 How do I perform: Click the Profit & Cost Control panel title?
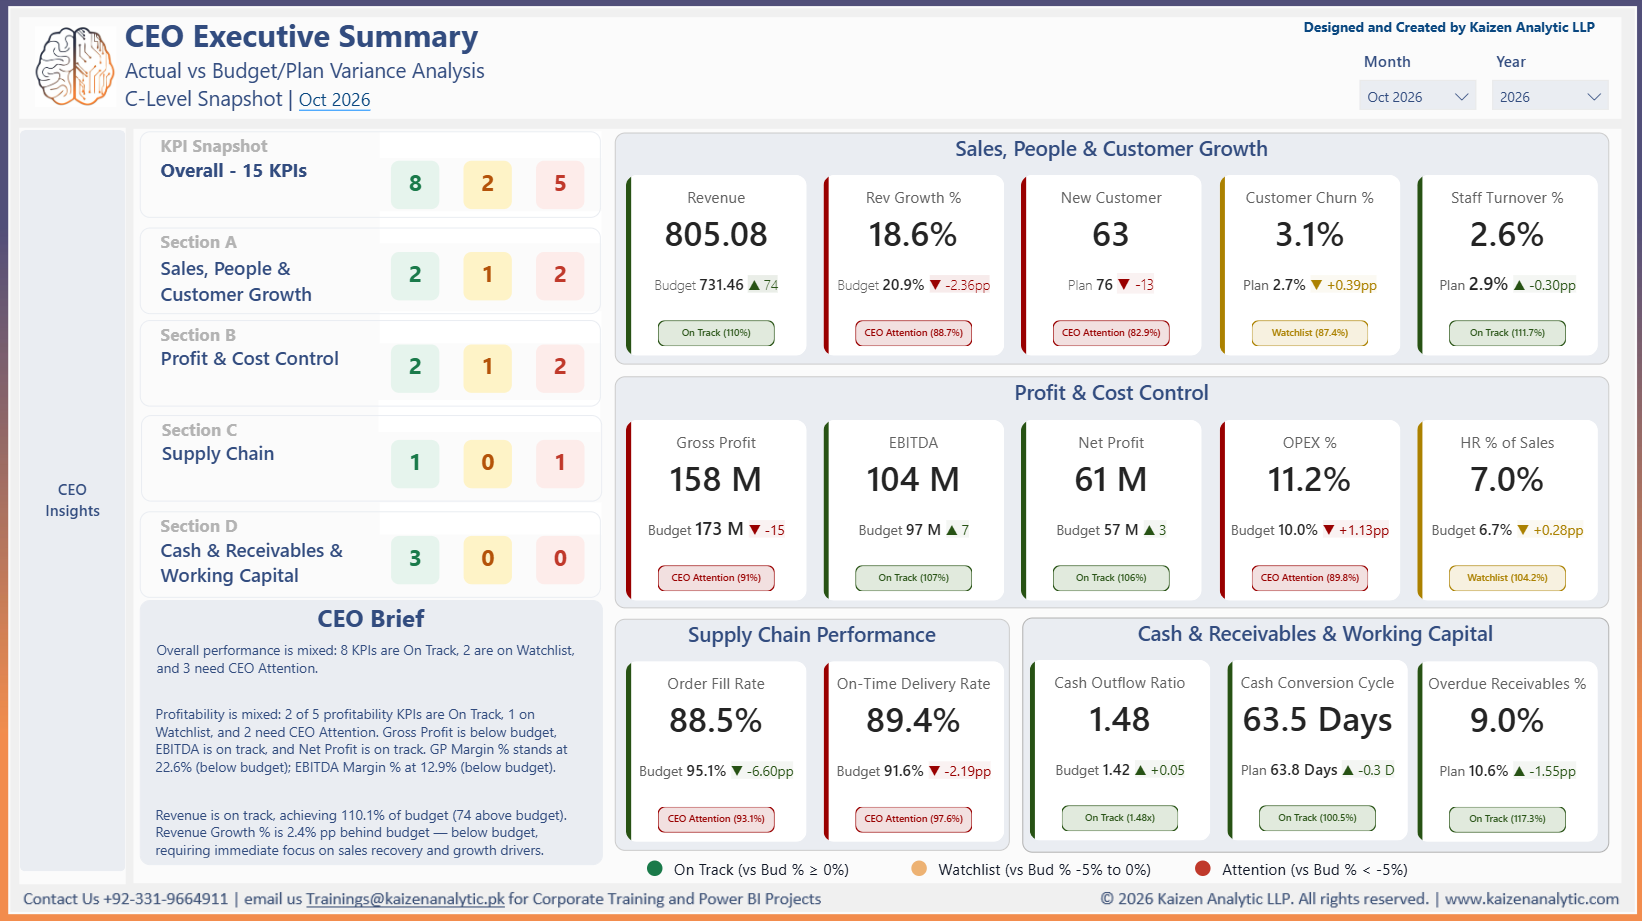coord(1111,393)
